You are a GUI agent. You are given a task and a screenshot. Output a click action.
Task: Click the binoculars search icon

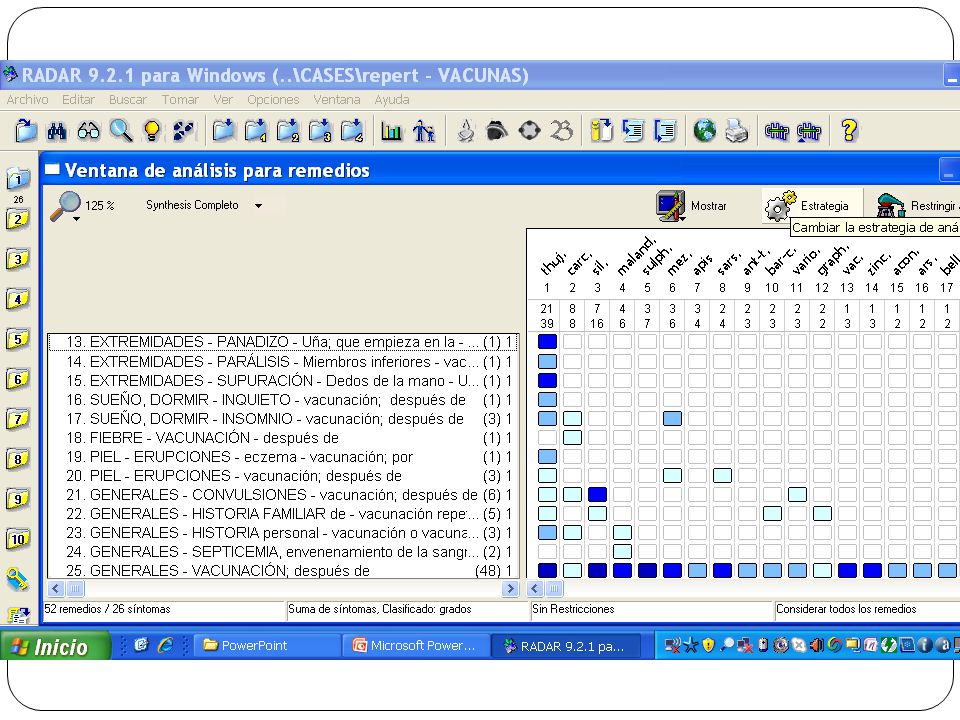(x=57, y=131)
